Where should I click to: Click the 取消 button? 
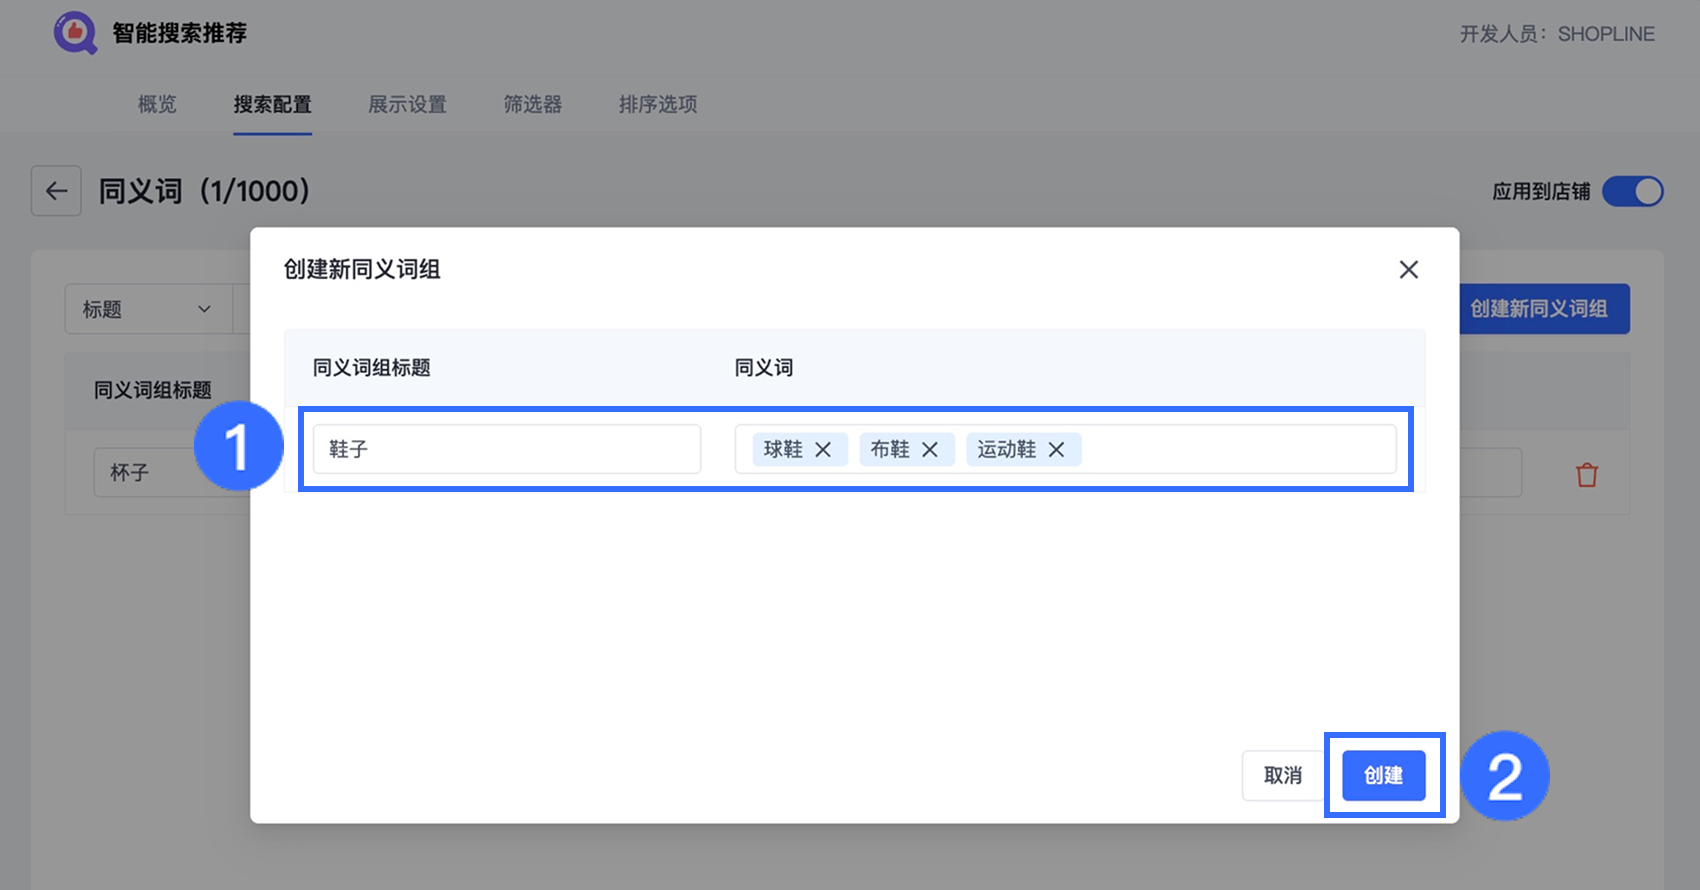(x=1282, y=776)
